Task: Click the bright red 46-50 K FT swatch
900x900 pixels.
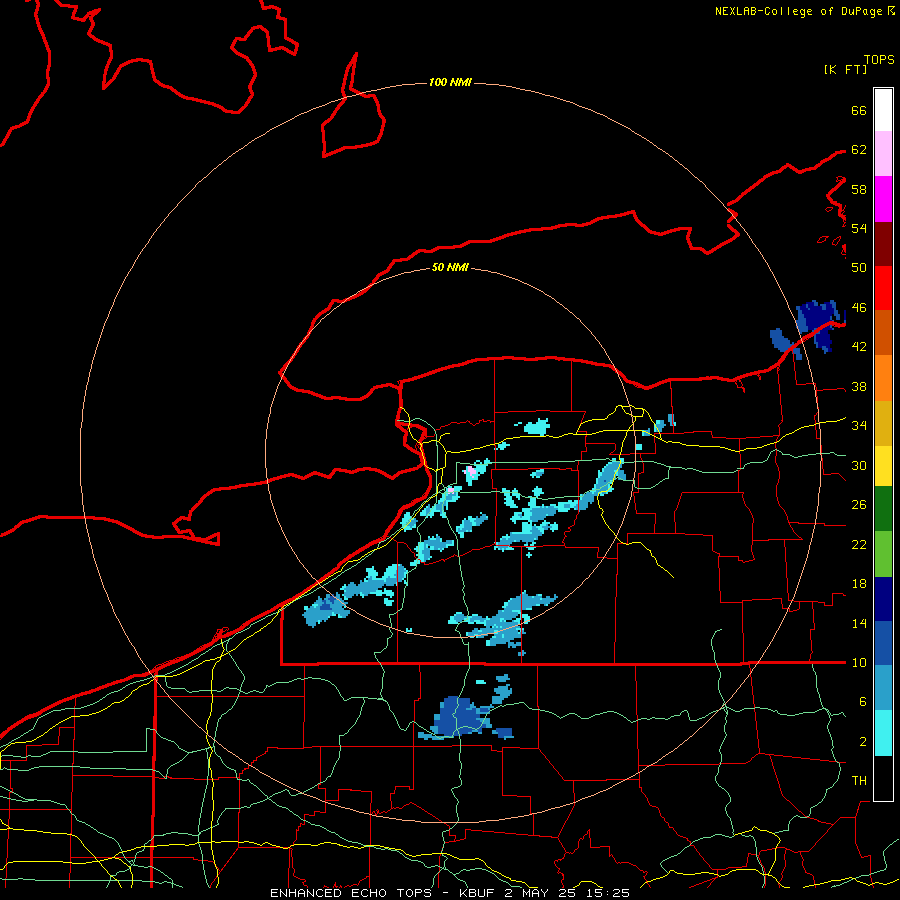Action: [883, 288]
